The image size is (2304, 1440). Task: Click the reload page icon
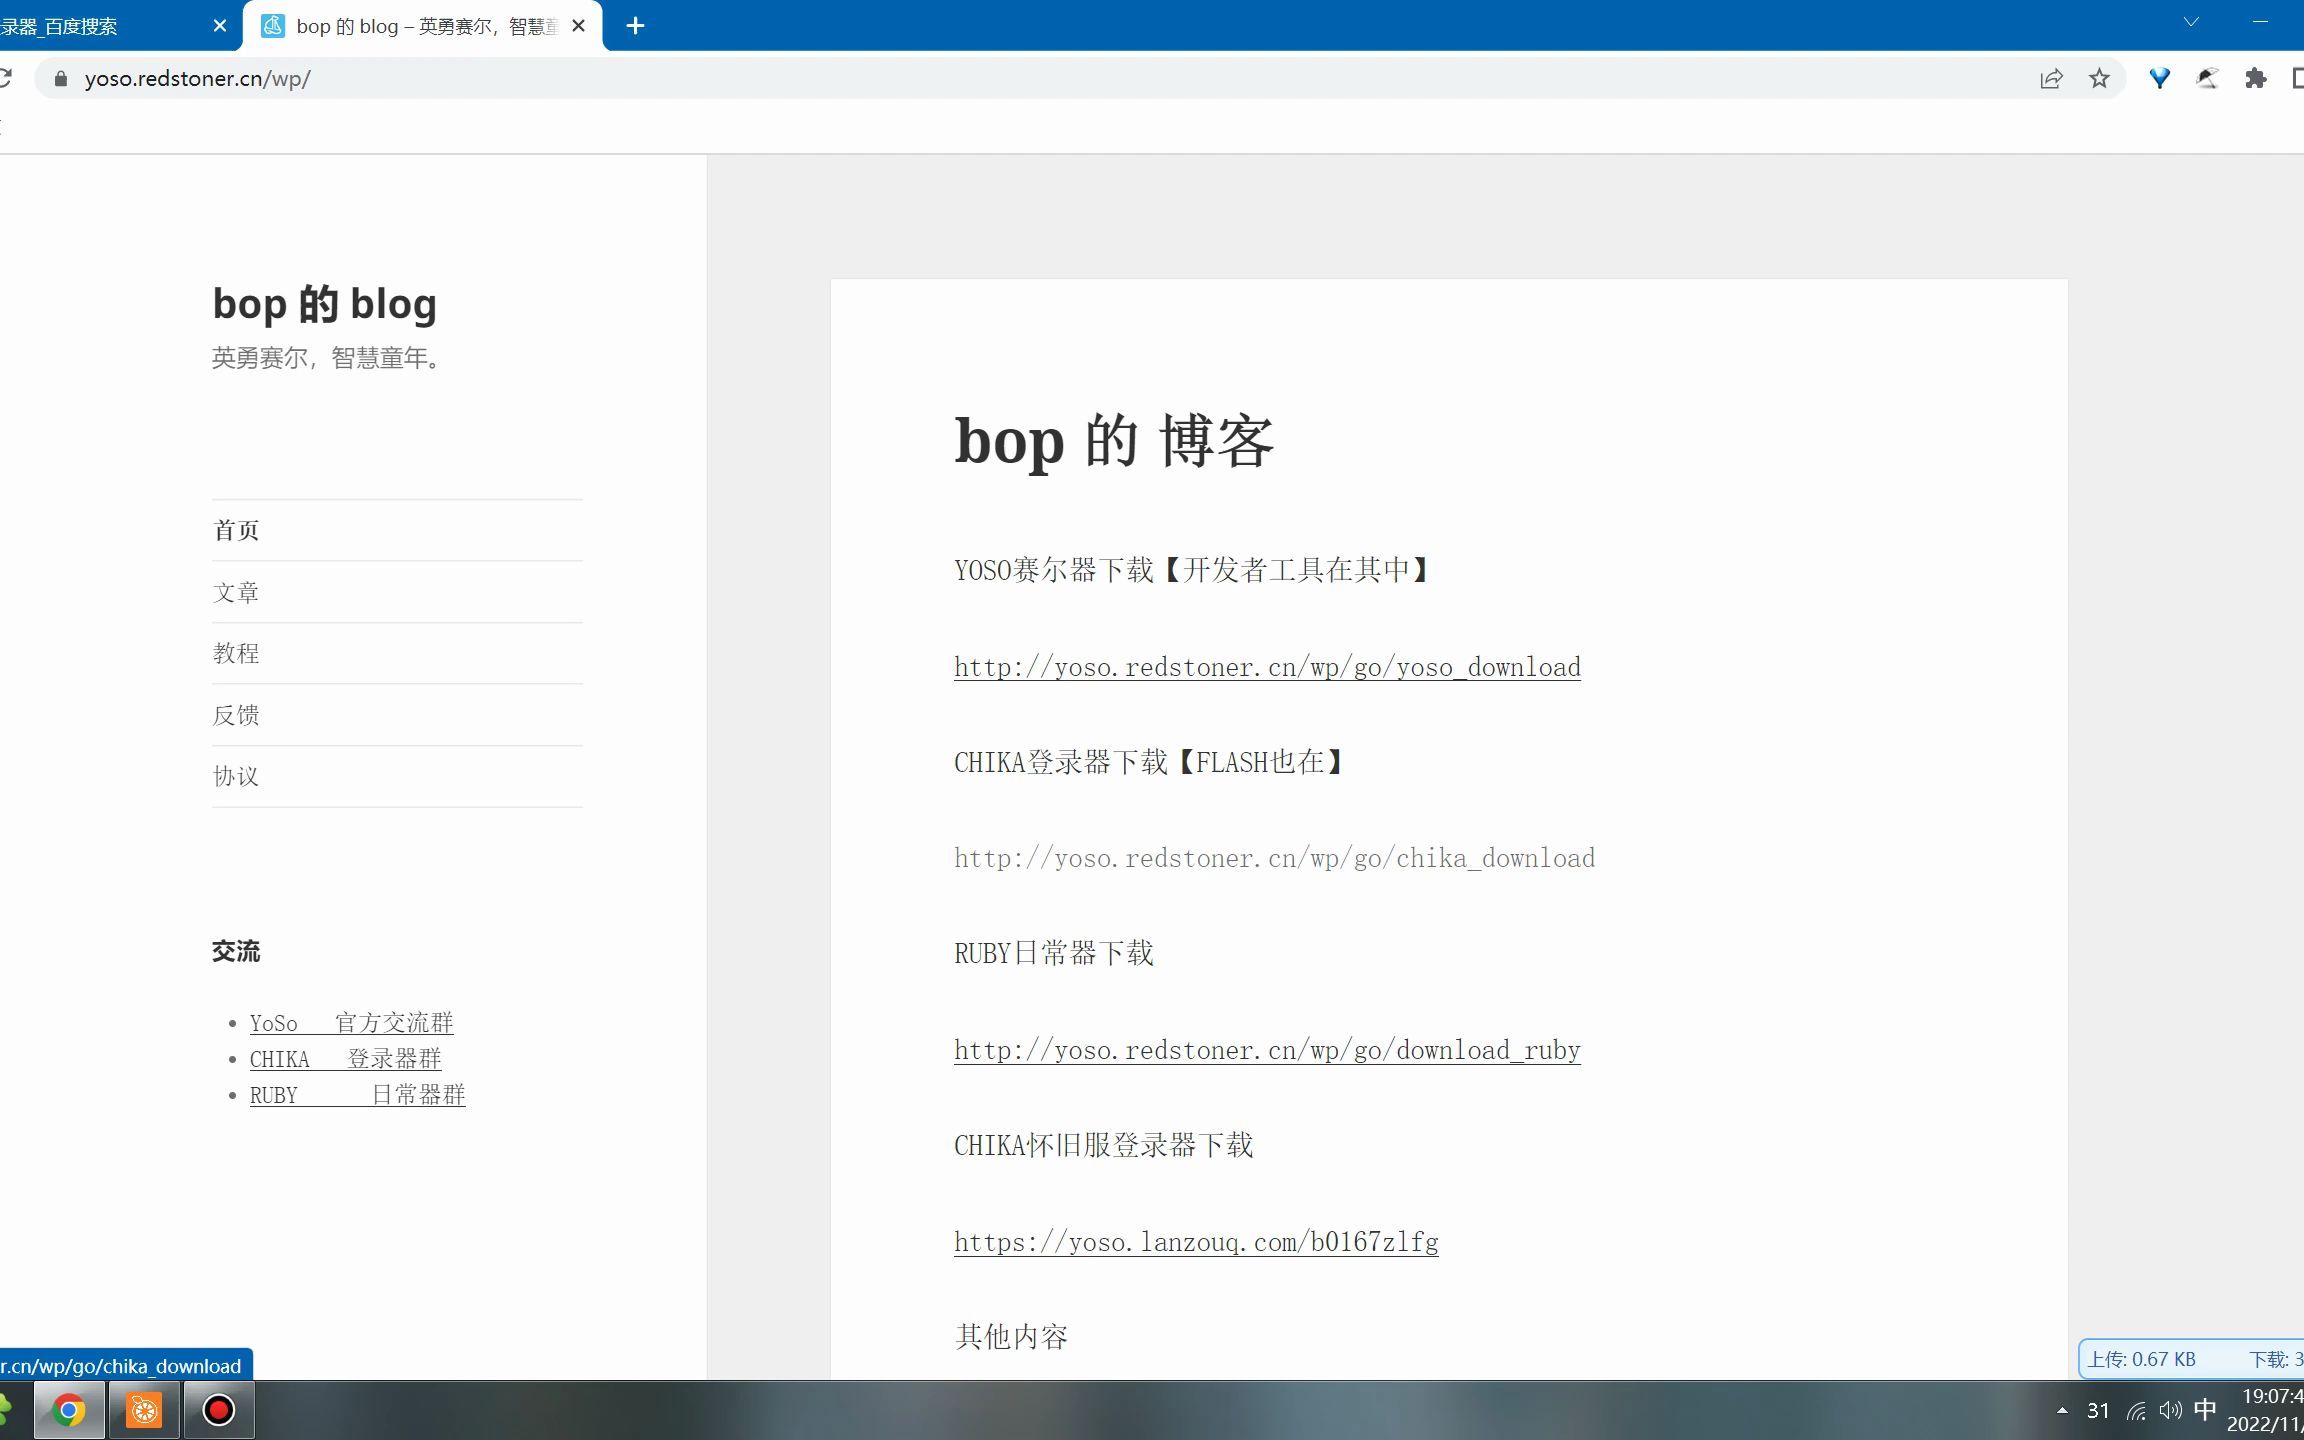pos(4,78)
